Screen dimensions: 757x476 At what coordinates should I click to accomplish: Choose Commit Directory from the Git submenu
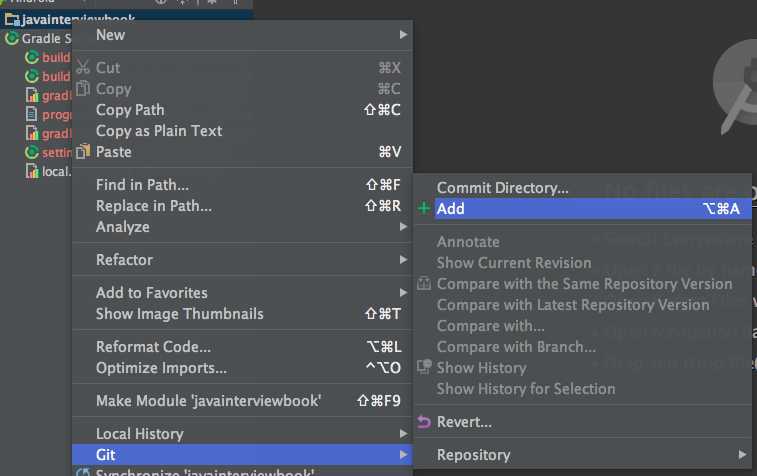(x=502, y=188)
